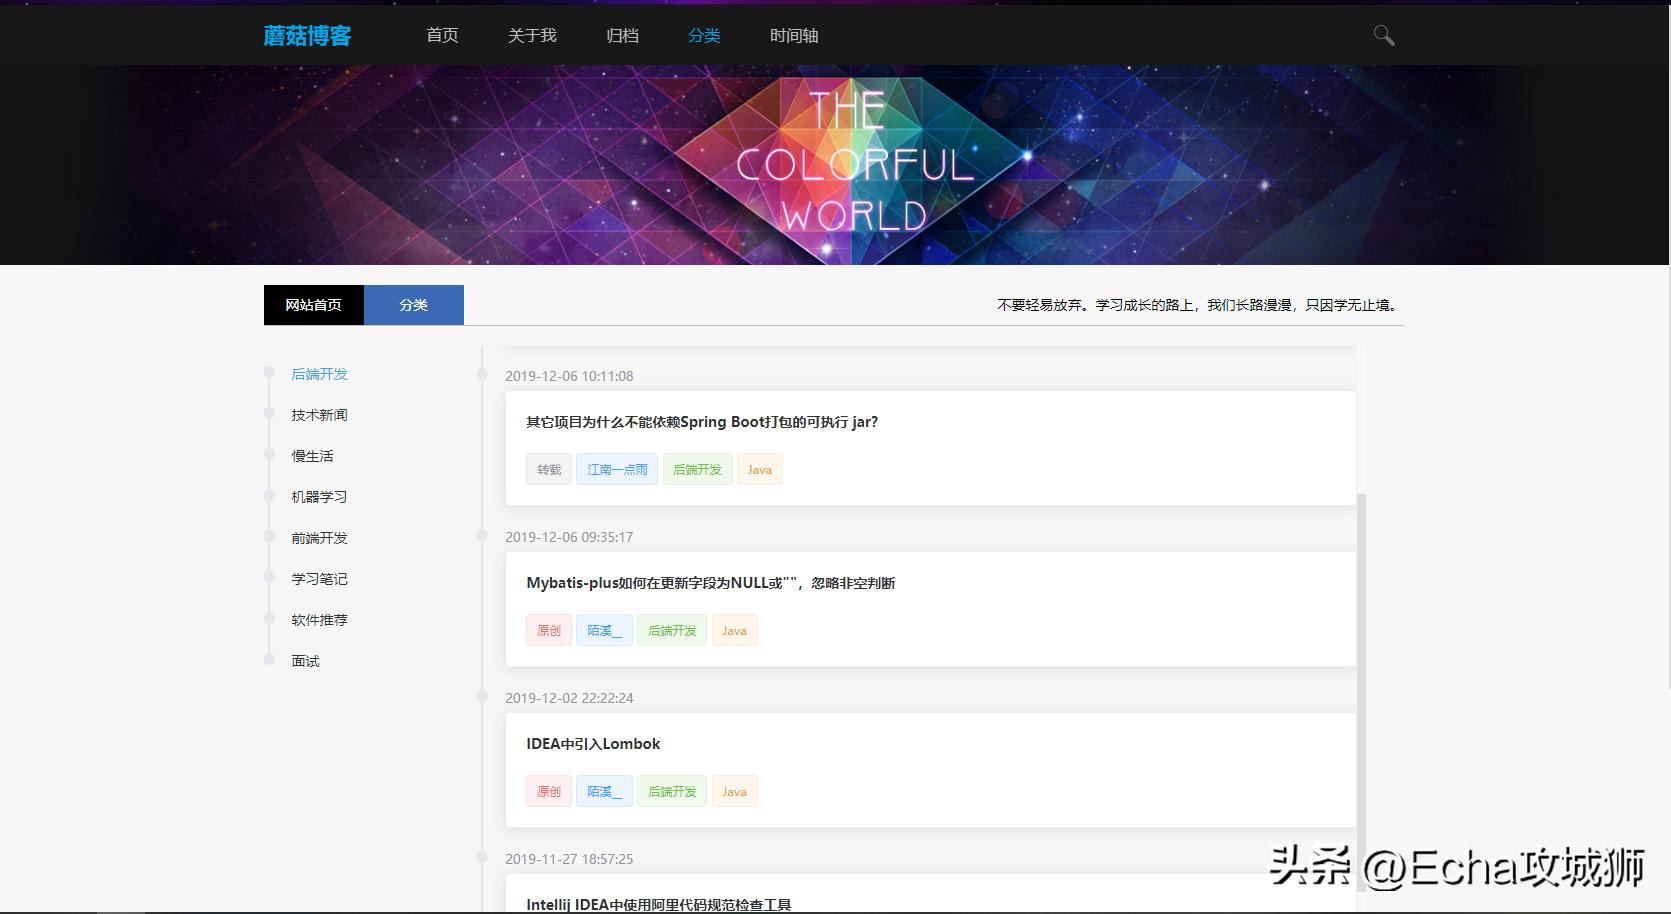This screenshot has height=914, width=1671.
Task: Click the 江南一点雨 author tag
Action: tap(616, 468)
